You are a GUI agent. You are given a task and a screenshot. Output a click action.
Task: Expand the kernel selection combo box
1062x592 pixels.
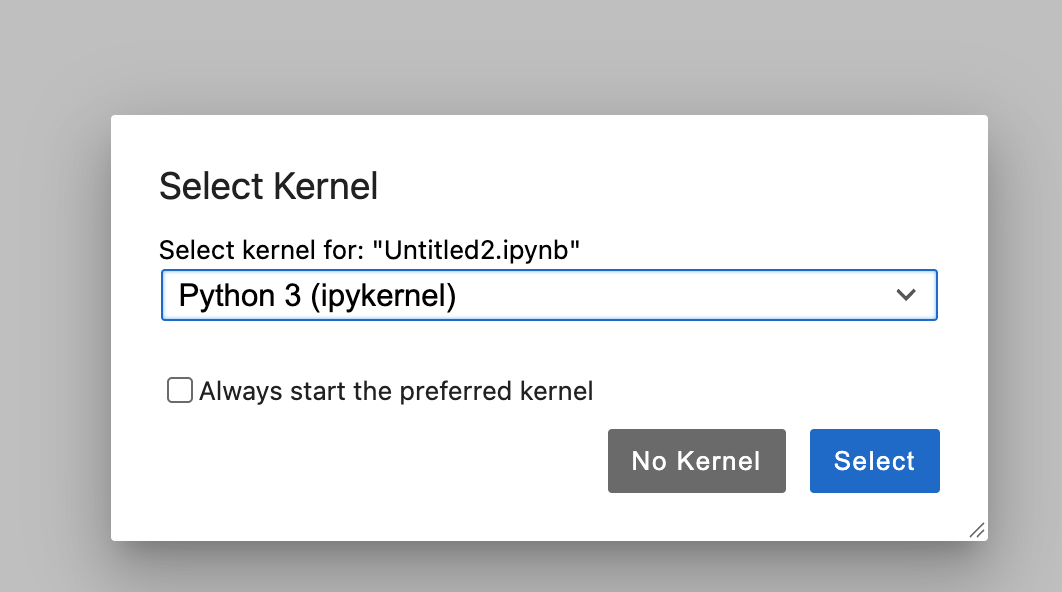[549, 295]
